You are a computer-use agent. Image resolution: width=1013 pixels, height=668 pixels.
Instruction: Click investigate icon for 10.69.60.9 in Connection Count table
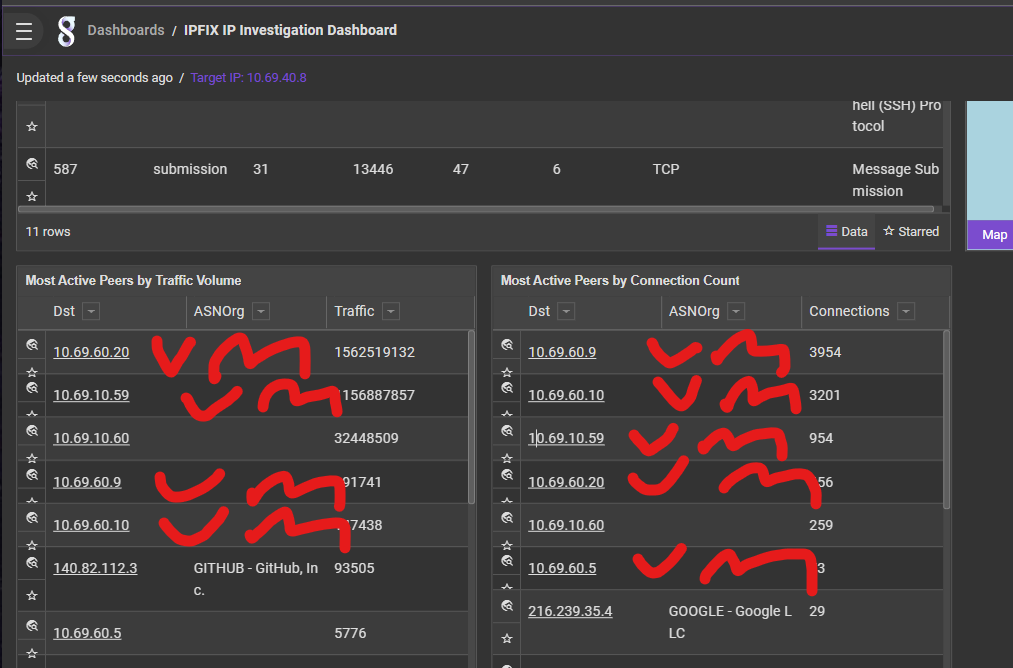508,345
